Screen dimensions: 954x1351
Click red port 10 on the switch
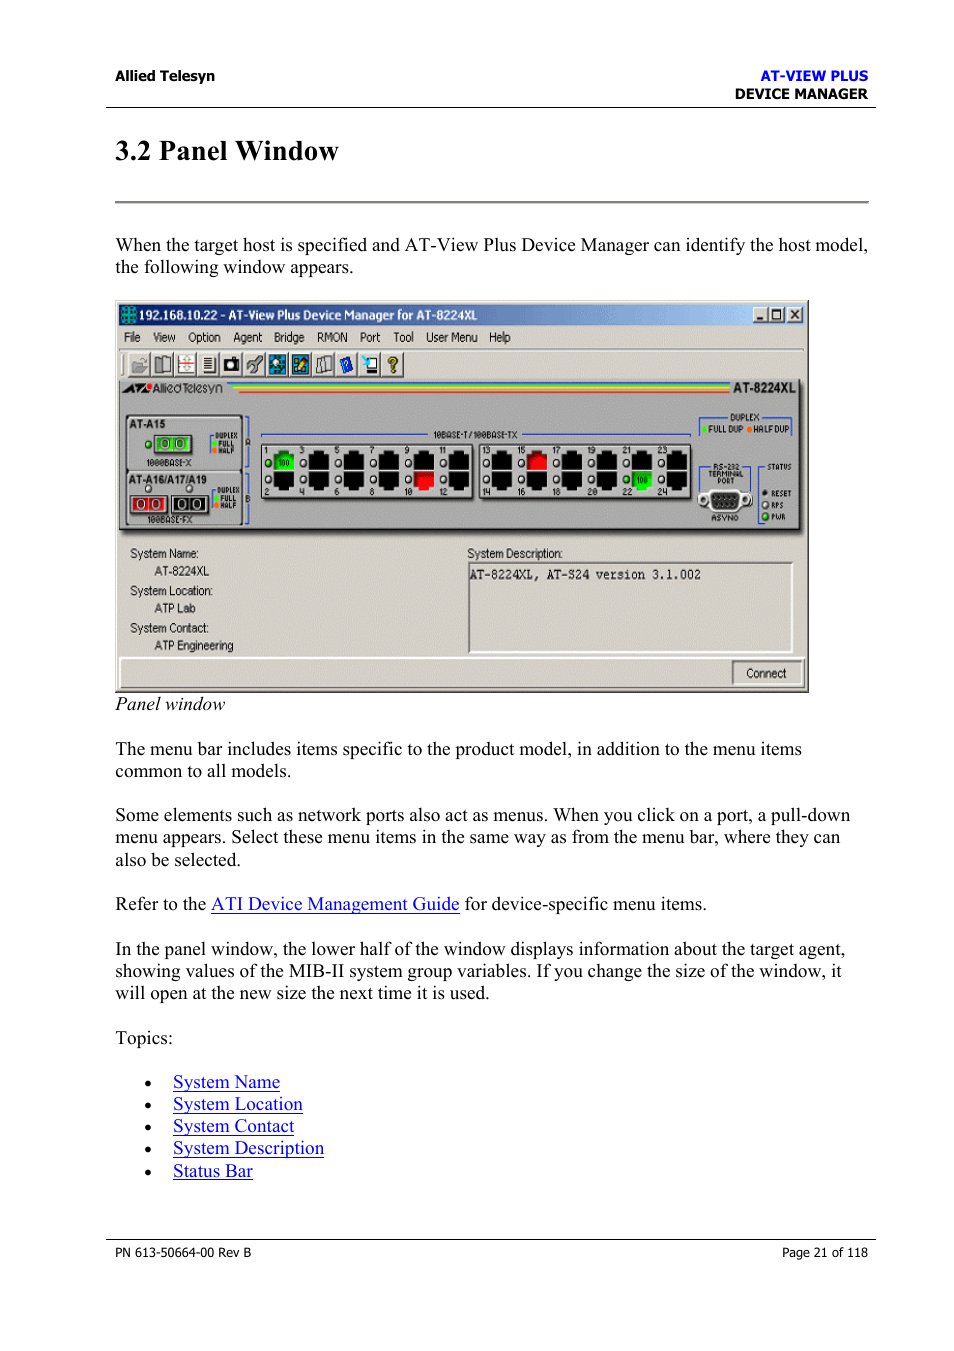coord(424,481)
